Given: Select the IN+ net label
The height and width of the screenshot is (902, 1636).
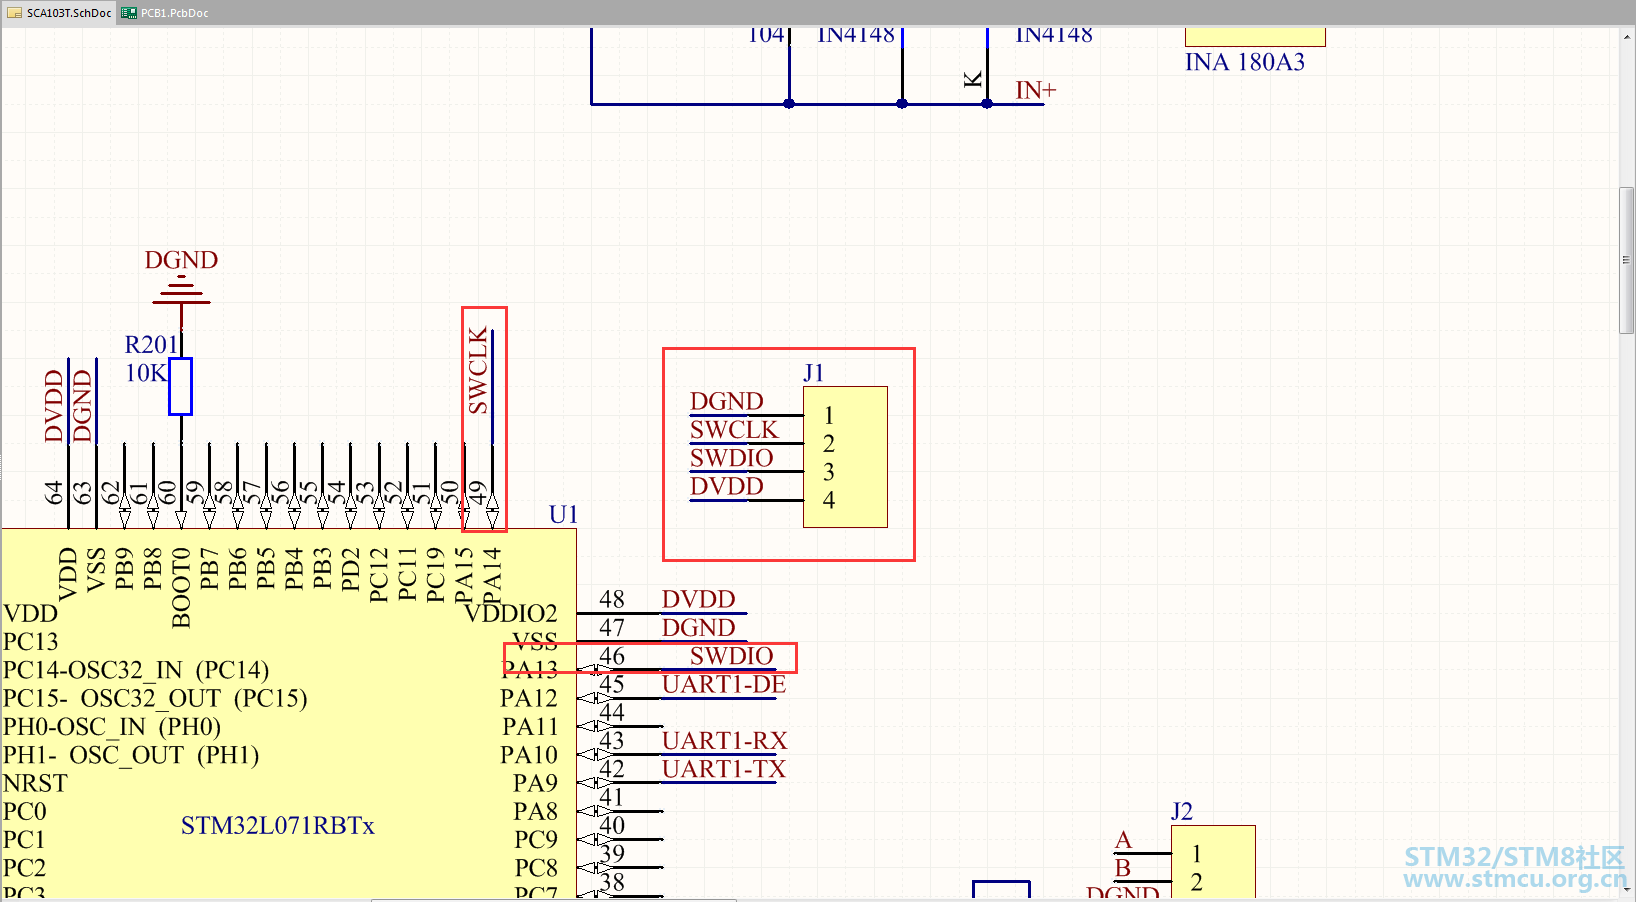Looking at the screenshot, I should (x=1036, y=90).
